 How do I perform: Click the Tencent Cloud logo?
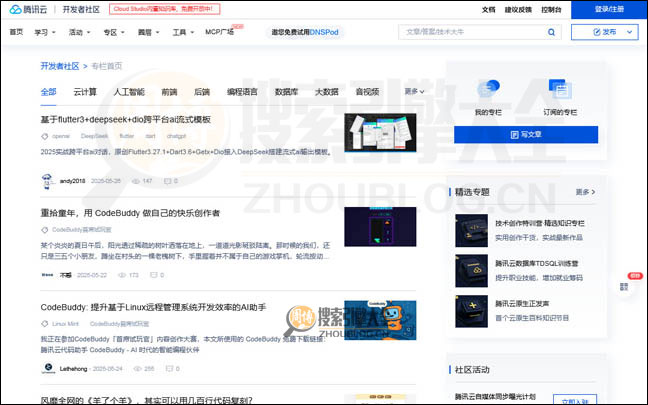pyautogui.click(x=28, y=9)
